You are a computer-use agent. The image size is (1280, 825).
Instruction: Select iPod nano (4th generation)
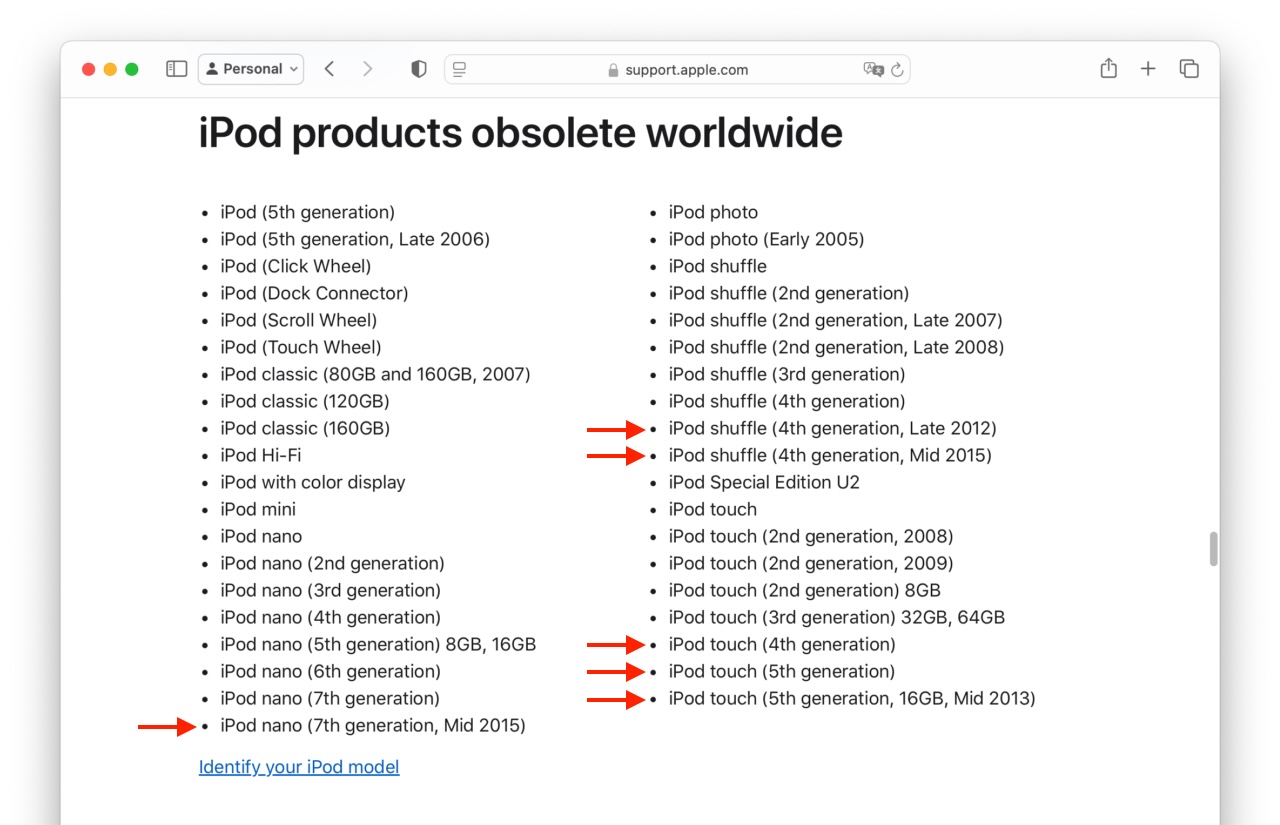[331, 617]
